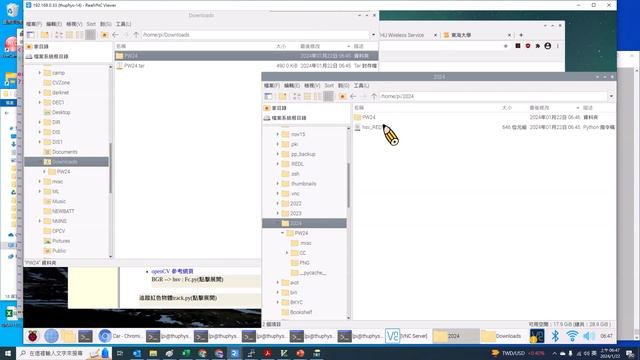640x360 pixels.
Task: Click path field /home/pi/2024
Action: (493, 96)
